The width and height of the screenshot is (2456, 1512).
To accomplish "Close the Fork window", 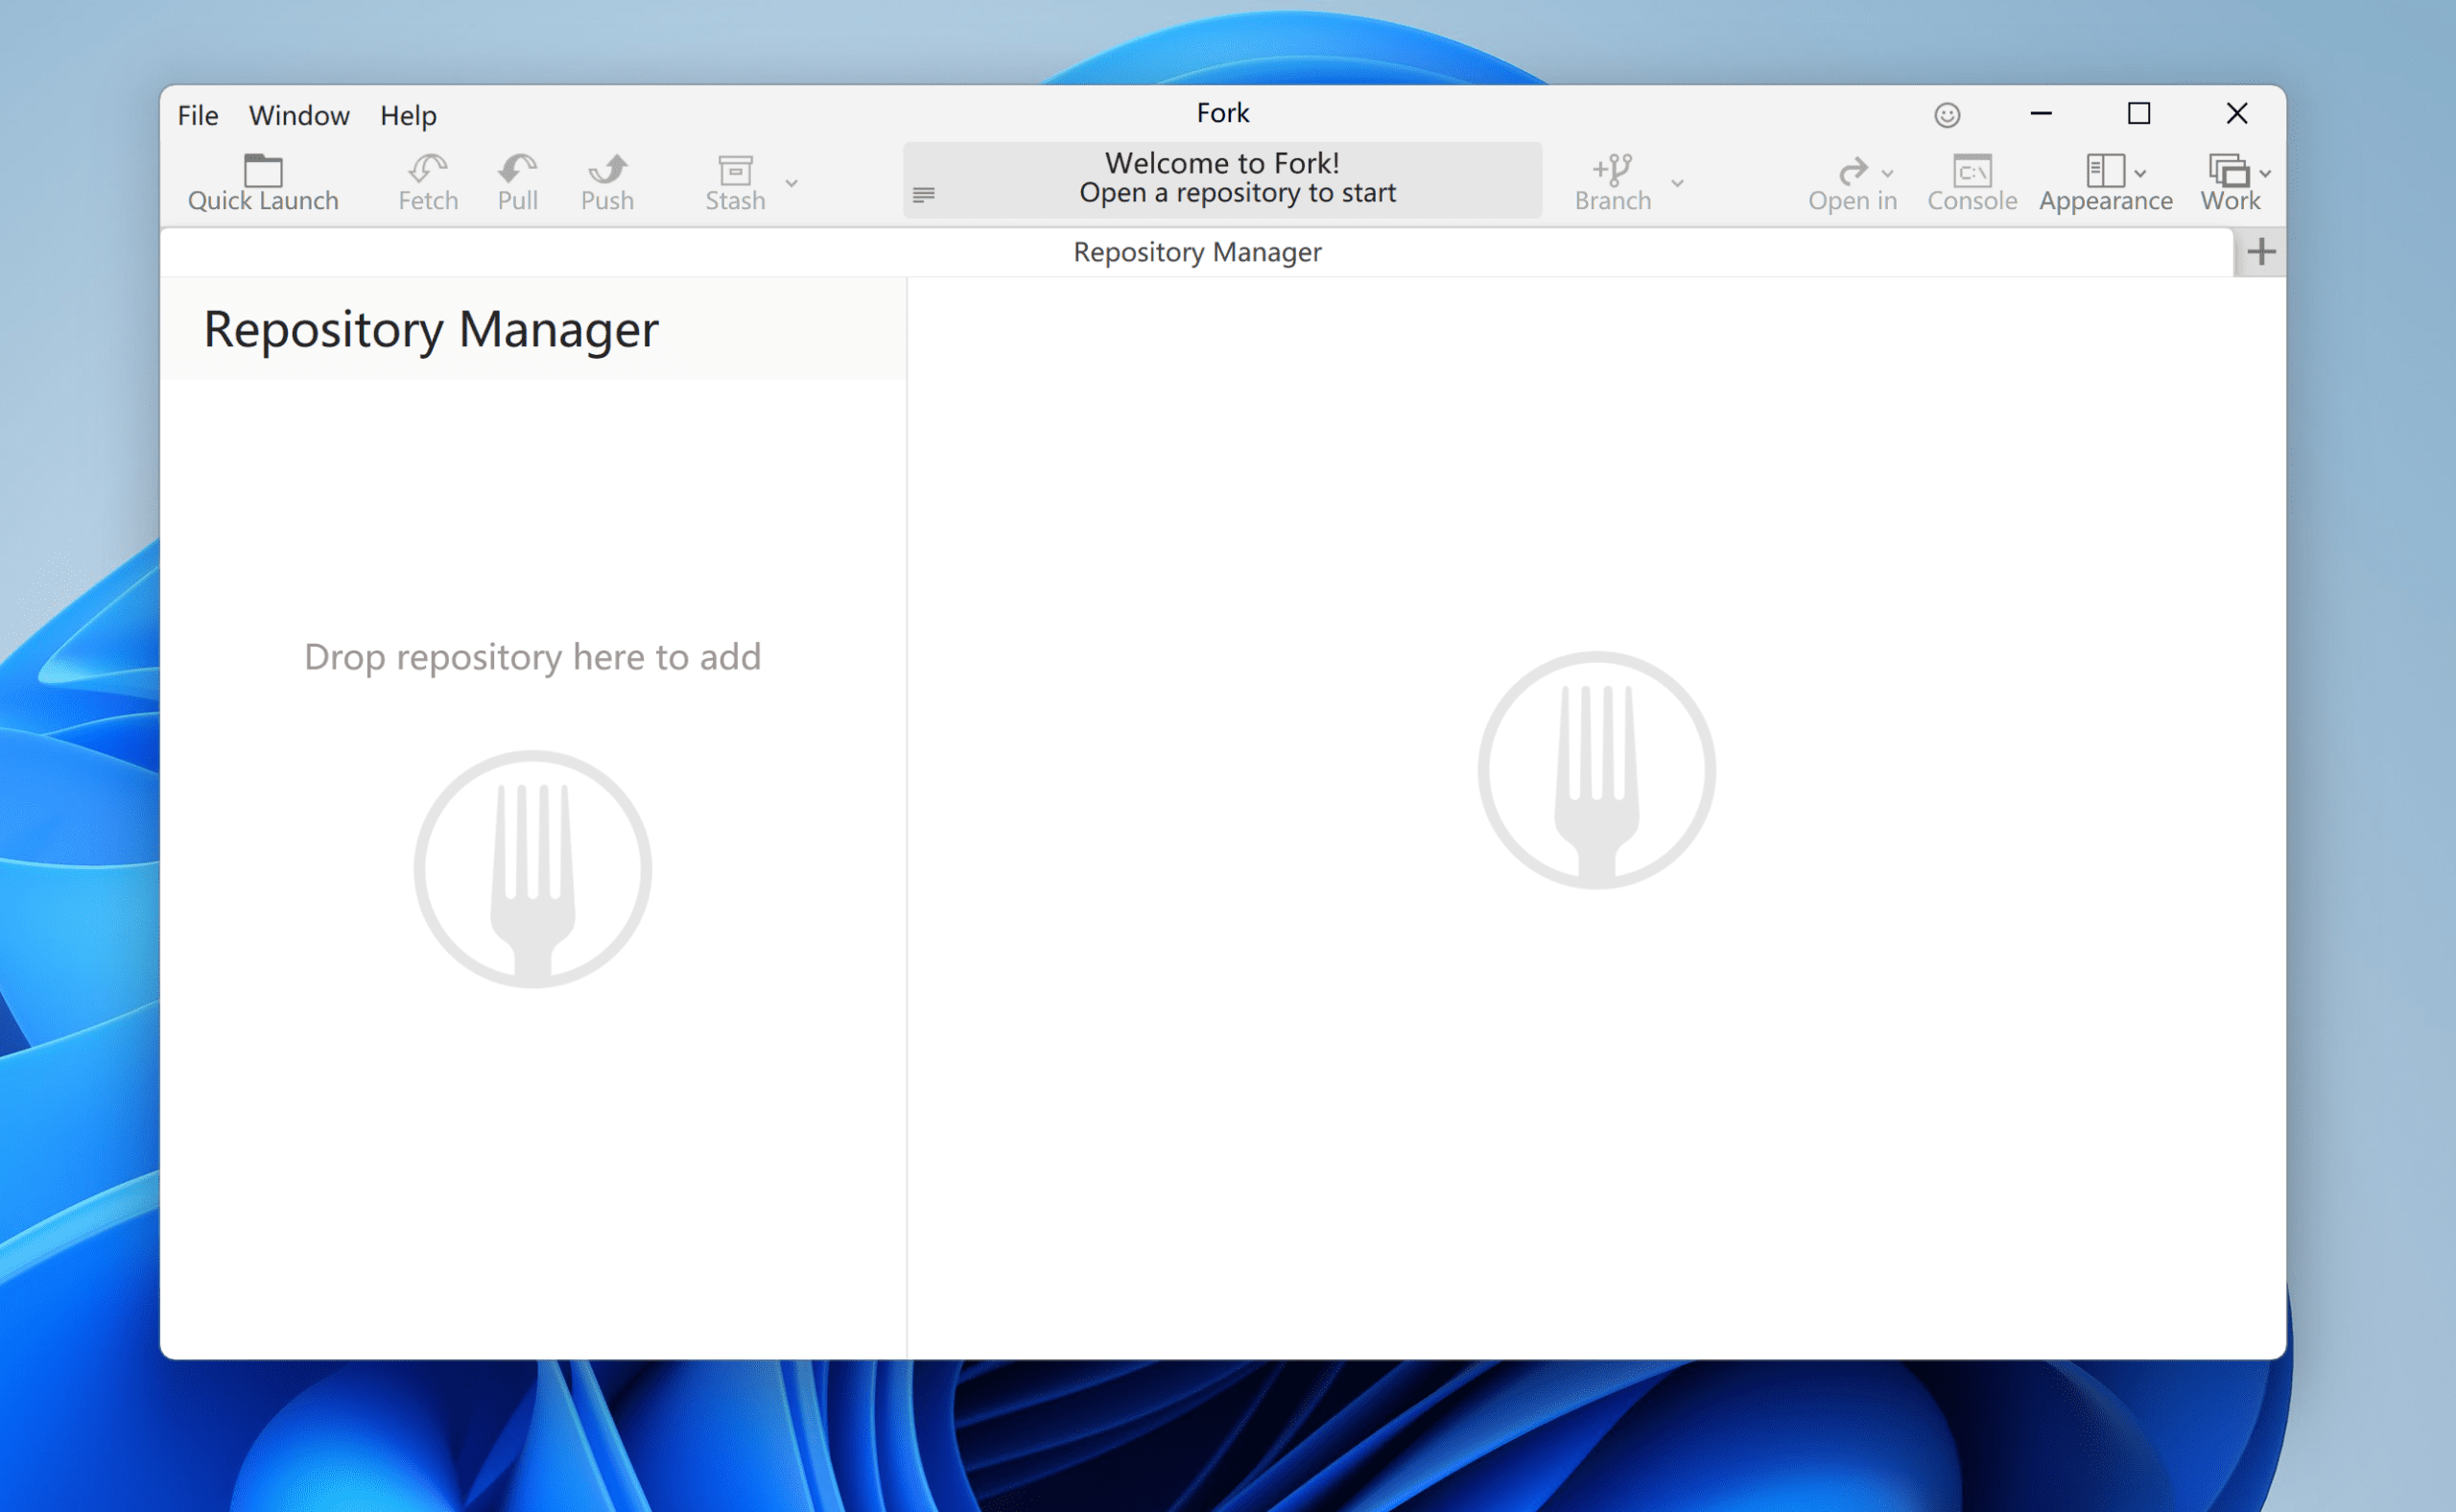I will coord(2236,114).
